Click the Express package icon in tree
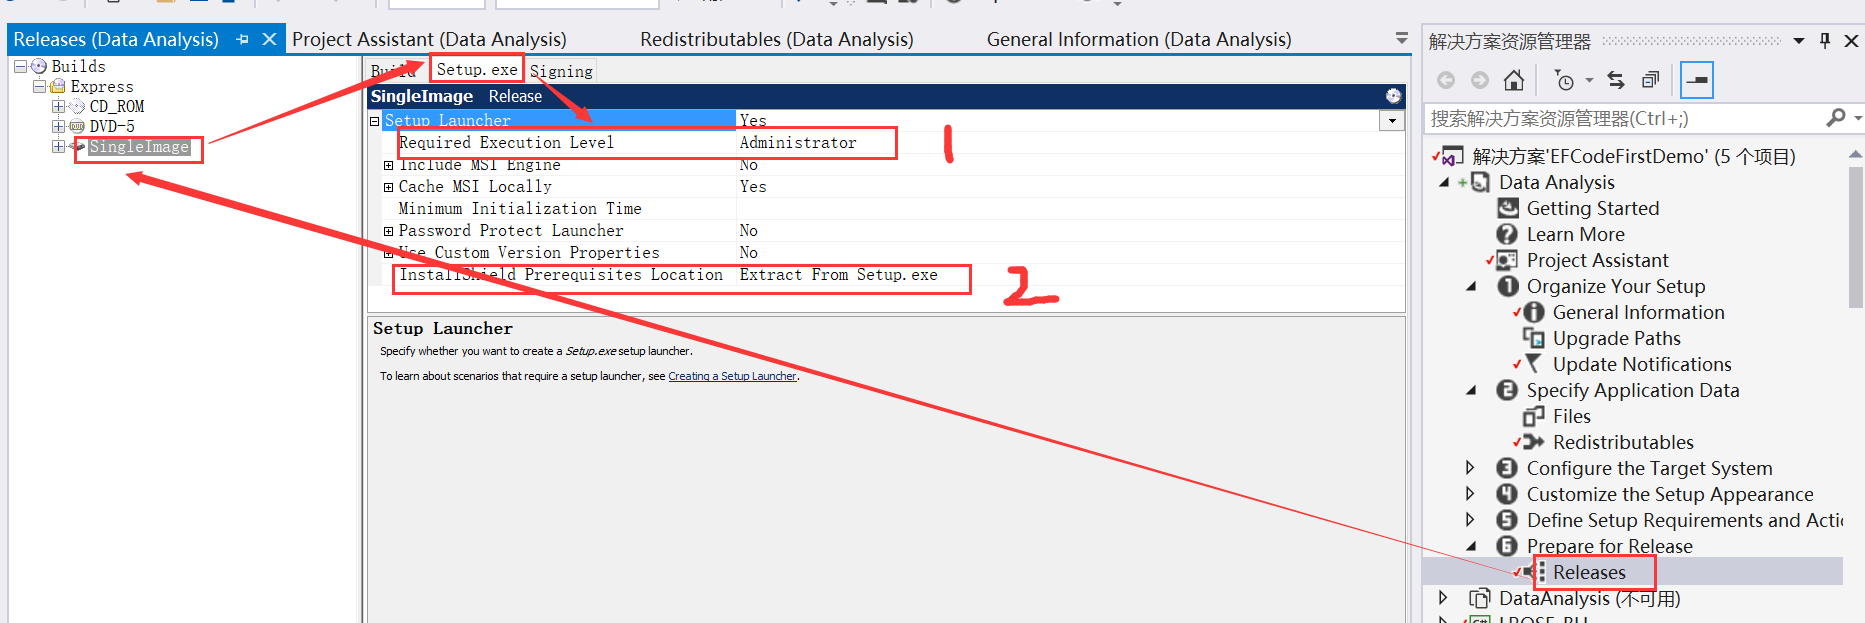 click(x=58, y=86)
